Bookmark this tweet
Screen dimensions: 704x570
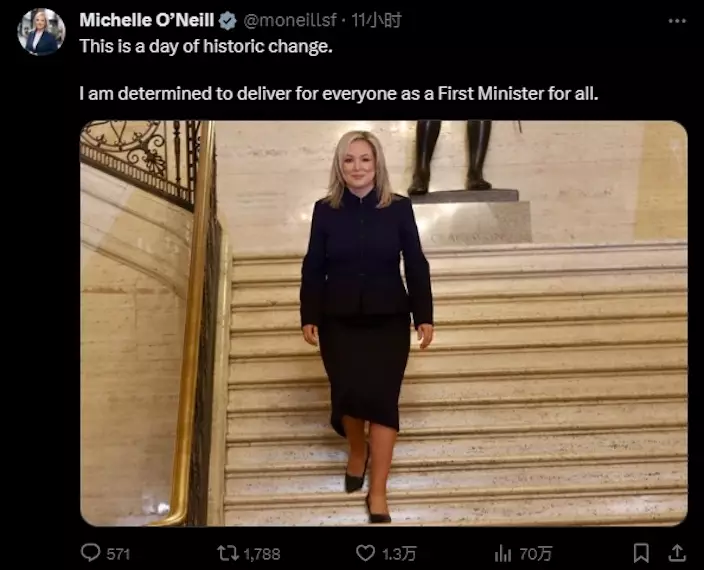click(x=642, y=552)
